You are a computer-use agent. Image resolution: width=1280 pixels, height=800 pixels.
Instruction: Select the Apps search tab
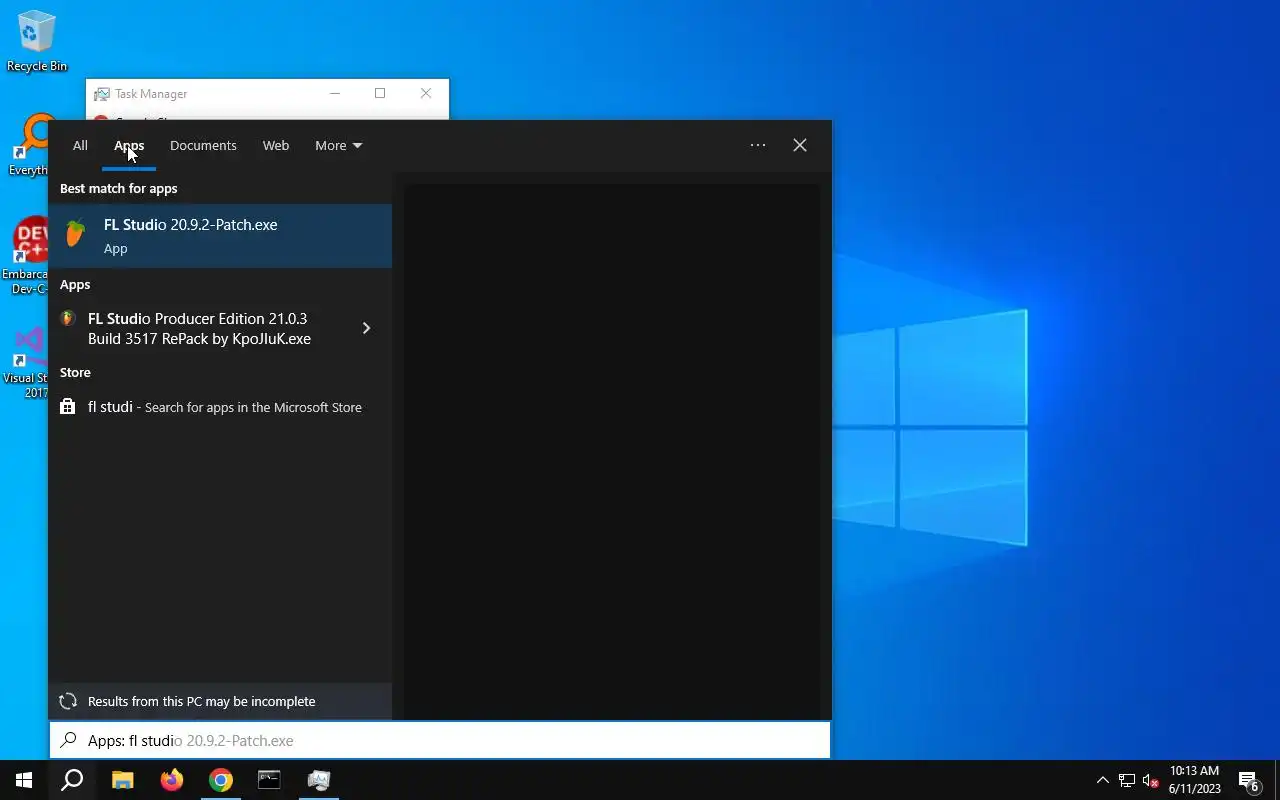(129, 145)
